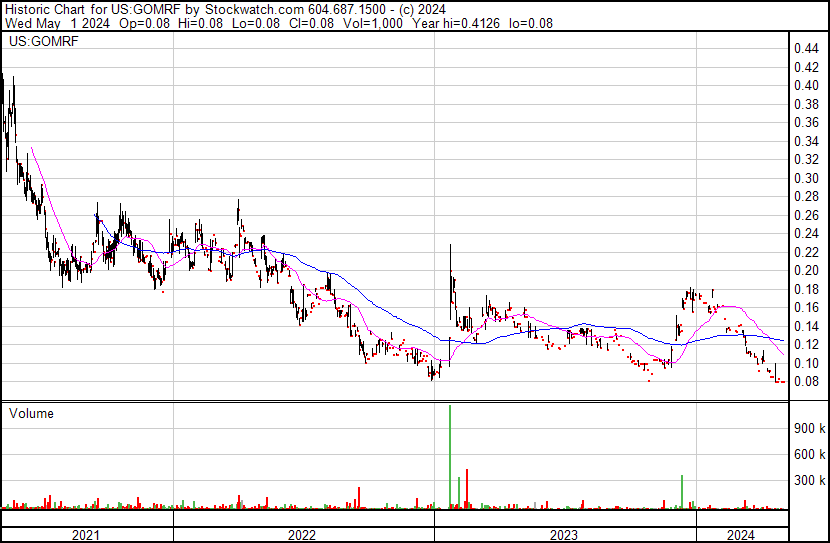Click the Year hi=0.4126 value in the header
Viewport: 830px width, 543px height.
click(x=456, y=23)
